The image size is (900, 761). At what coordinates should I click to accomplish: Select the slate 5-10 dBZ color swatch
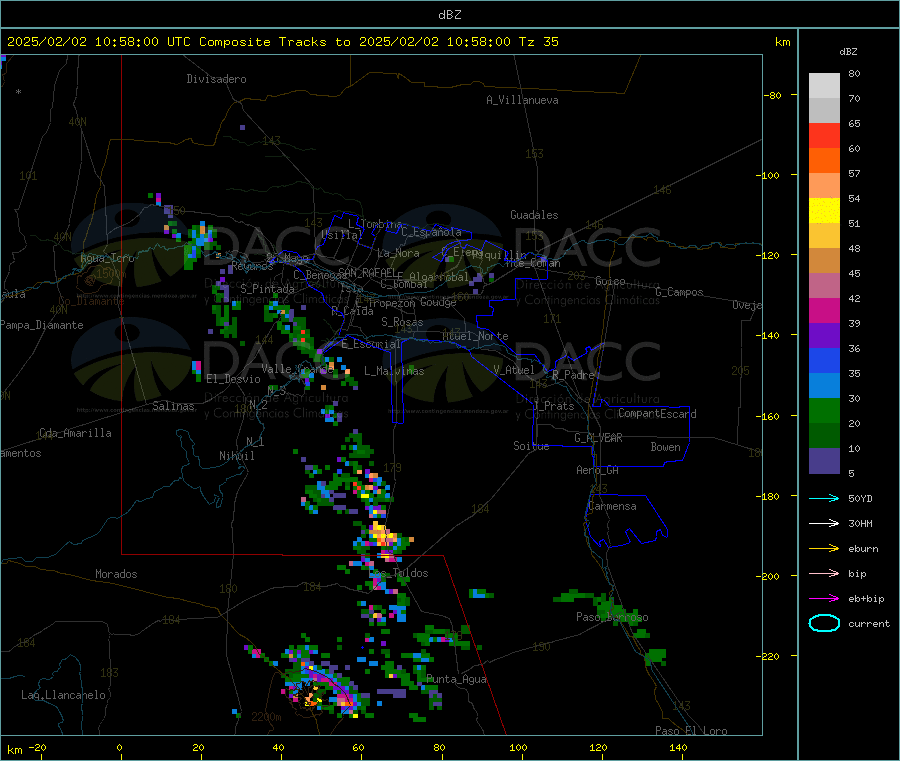(824, 461)
